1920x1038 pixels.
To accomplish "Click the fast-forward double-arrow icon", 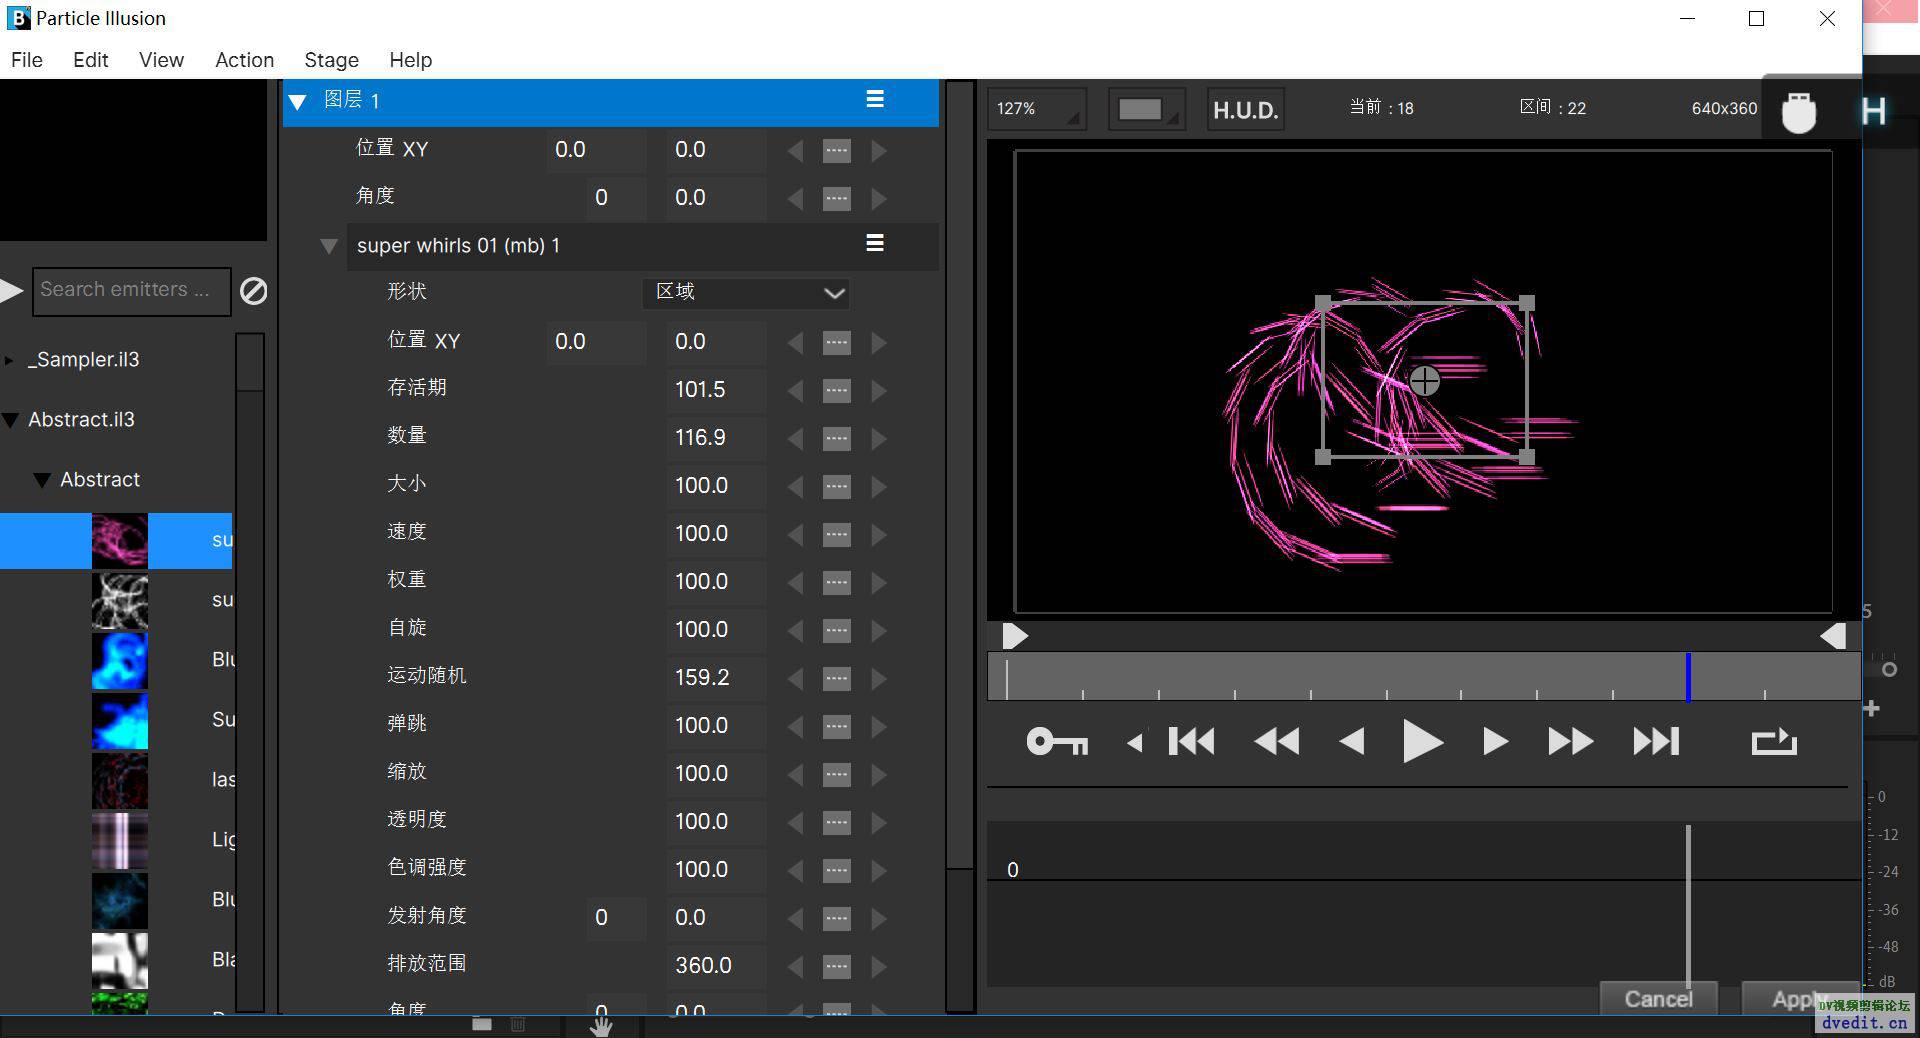I will coord(1570,742).
